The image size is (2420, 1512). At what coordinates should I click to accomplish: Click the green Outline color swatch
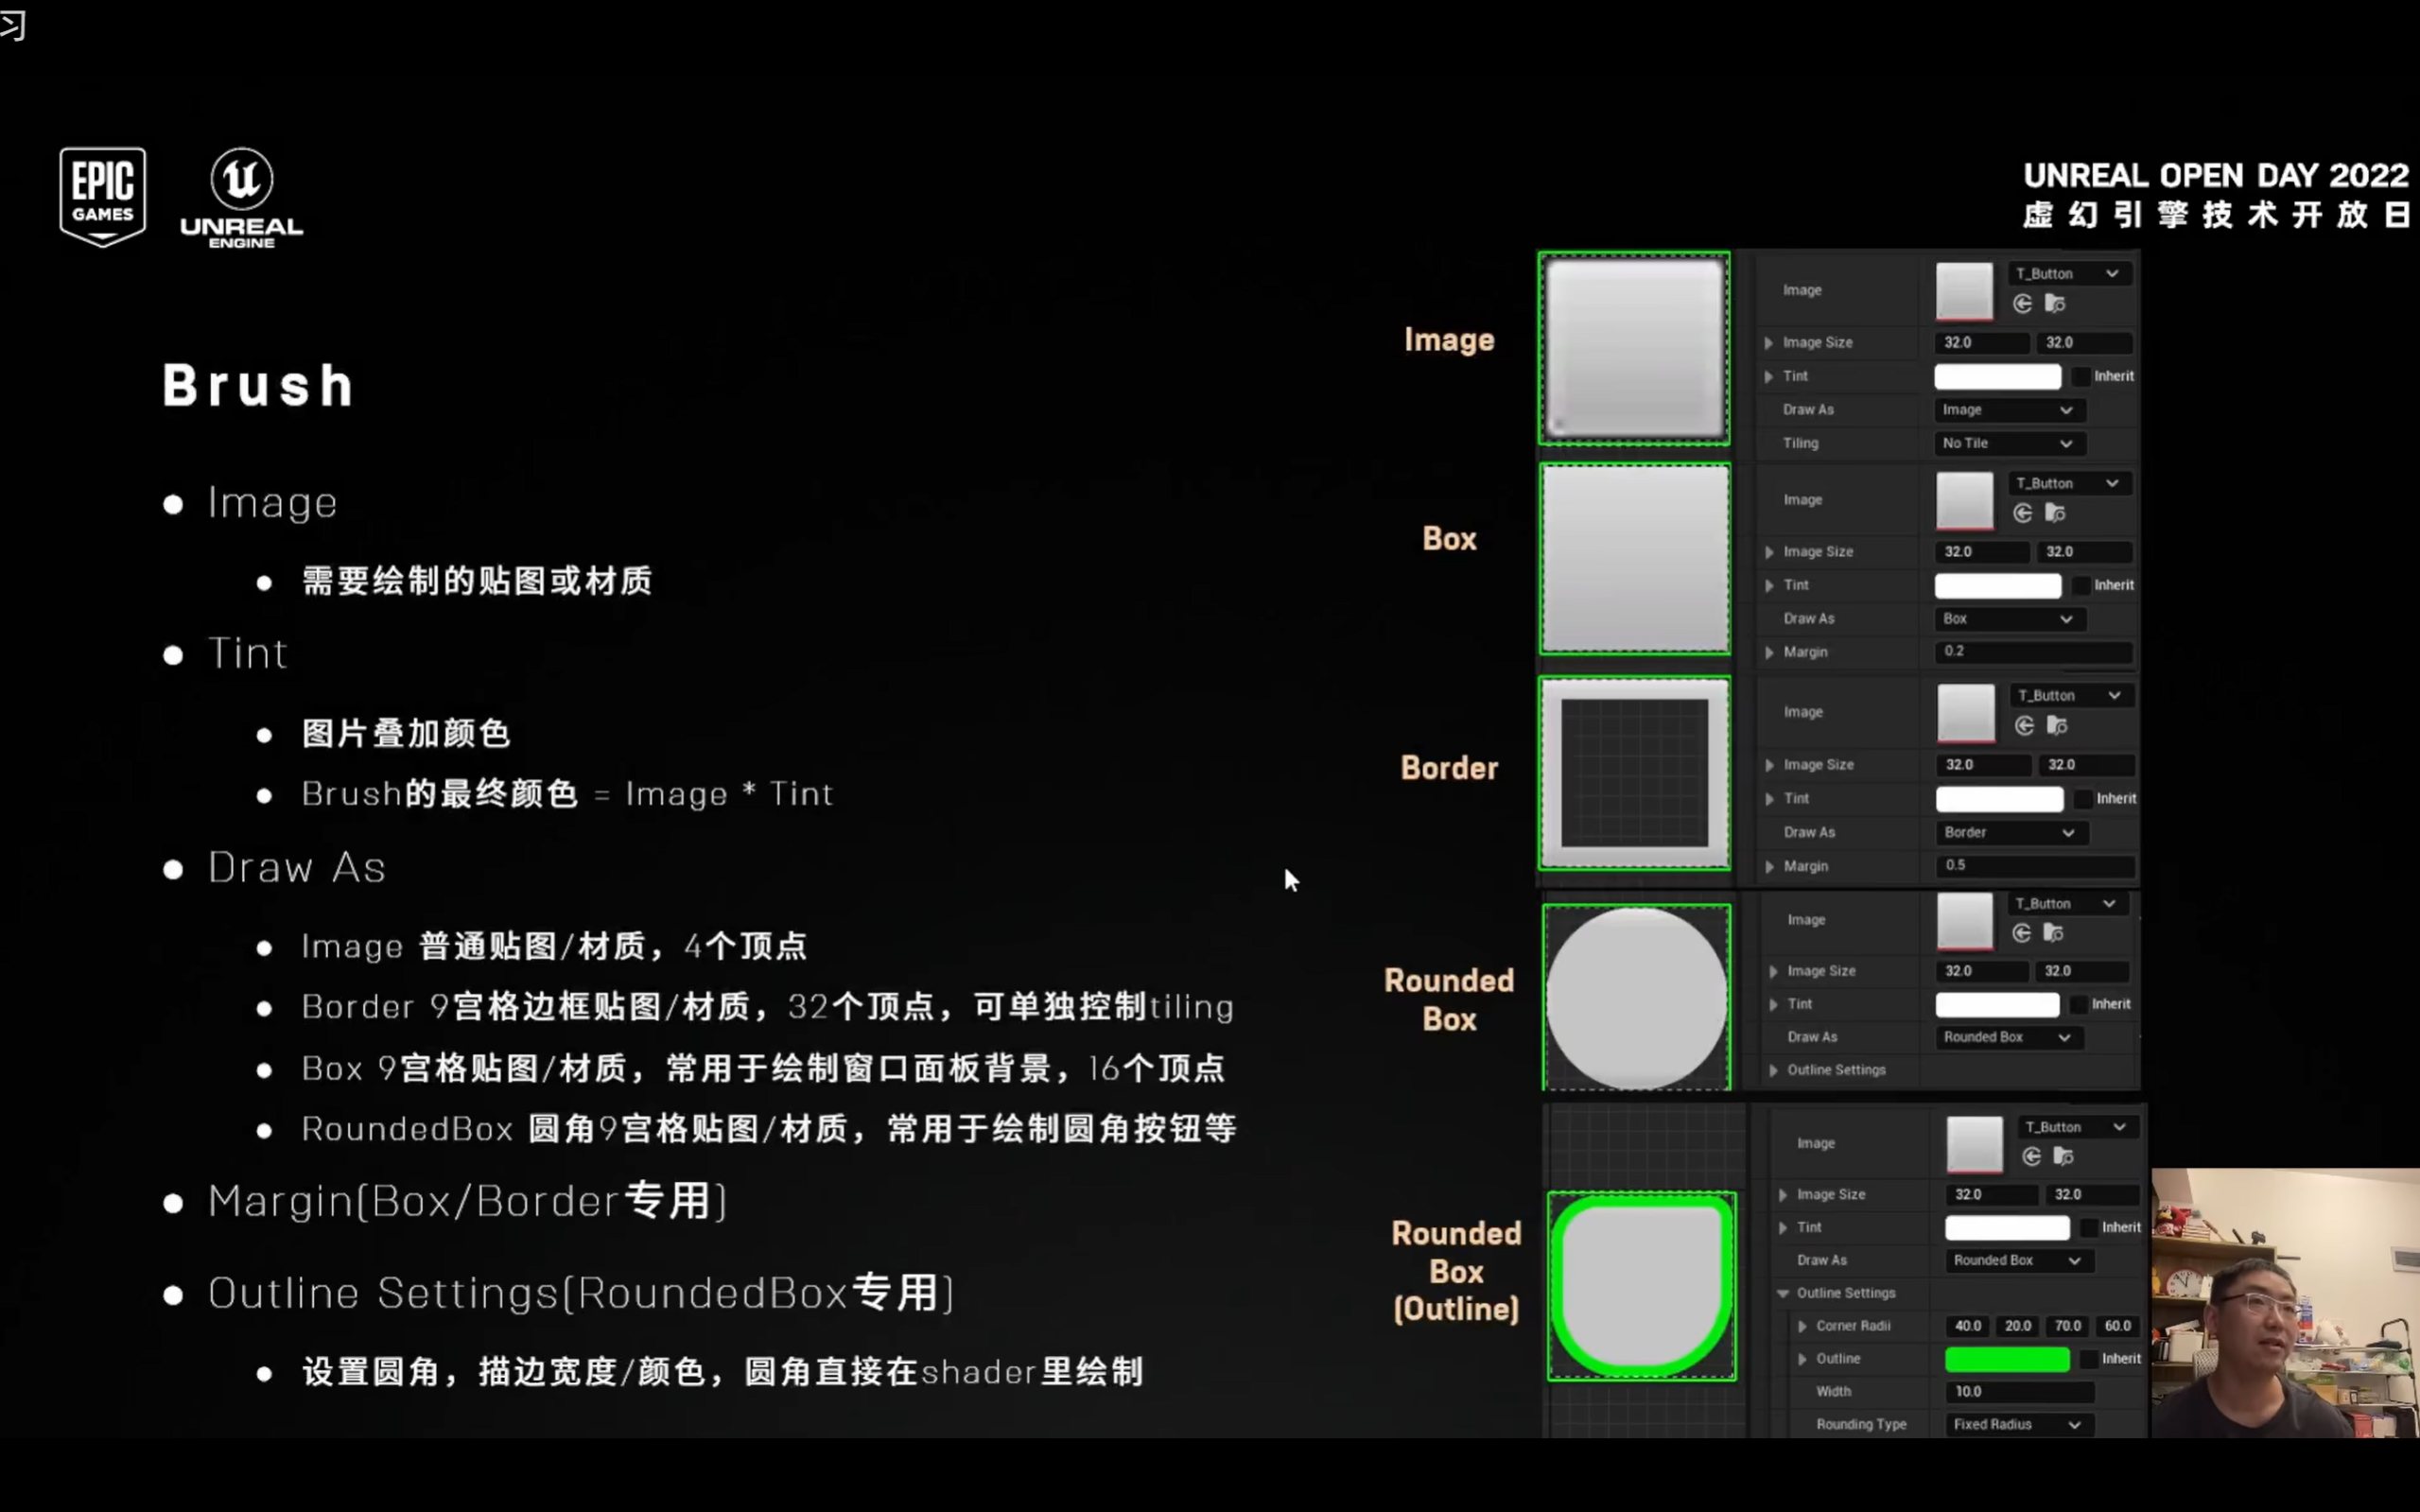click(x=2006, y=1359)
